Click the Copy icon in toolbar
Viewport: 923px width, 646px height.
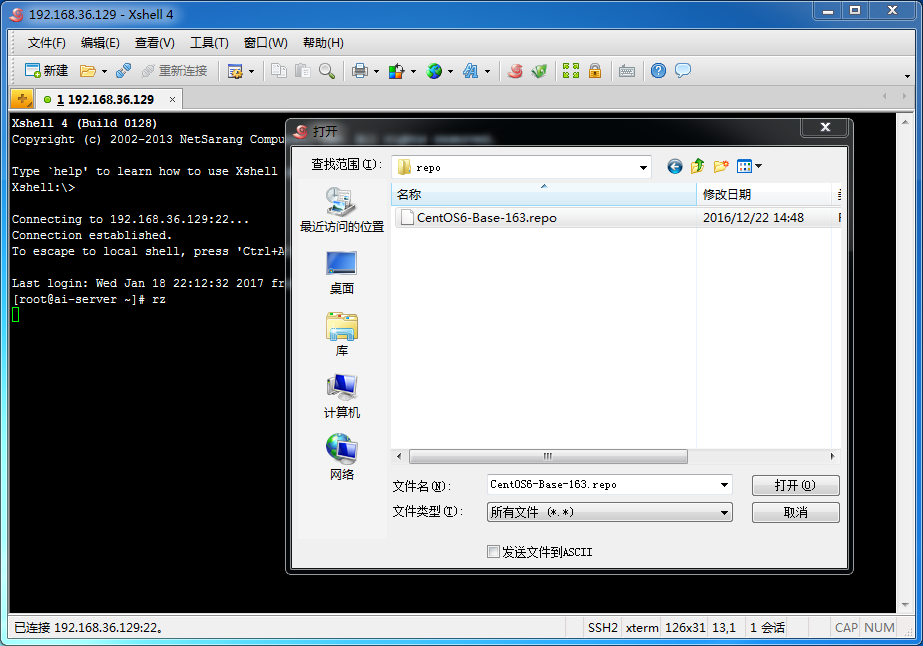278,71
